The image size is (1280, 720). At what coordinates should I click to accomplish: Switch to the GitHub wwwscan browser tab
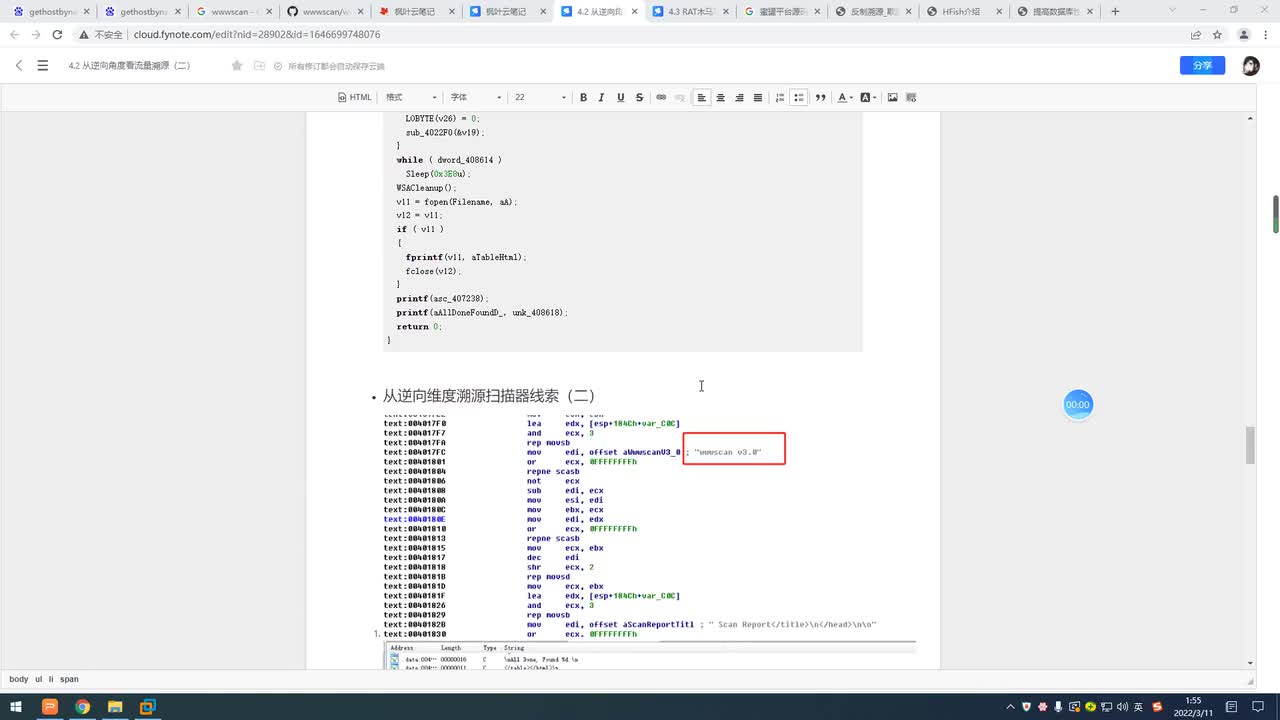325,12
